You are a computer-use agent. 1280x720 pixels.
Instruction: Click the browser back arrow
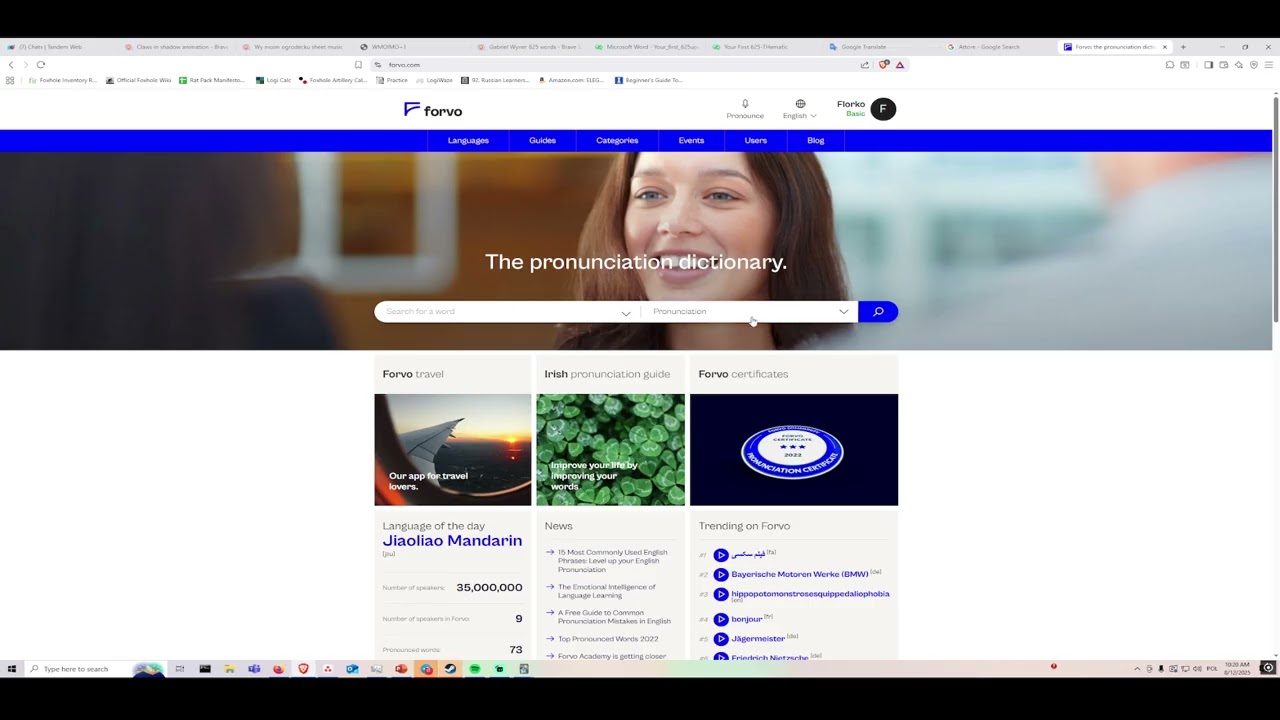click(11, 65)
